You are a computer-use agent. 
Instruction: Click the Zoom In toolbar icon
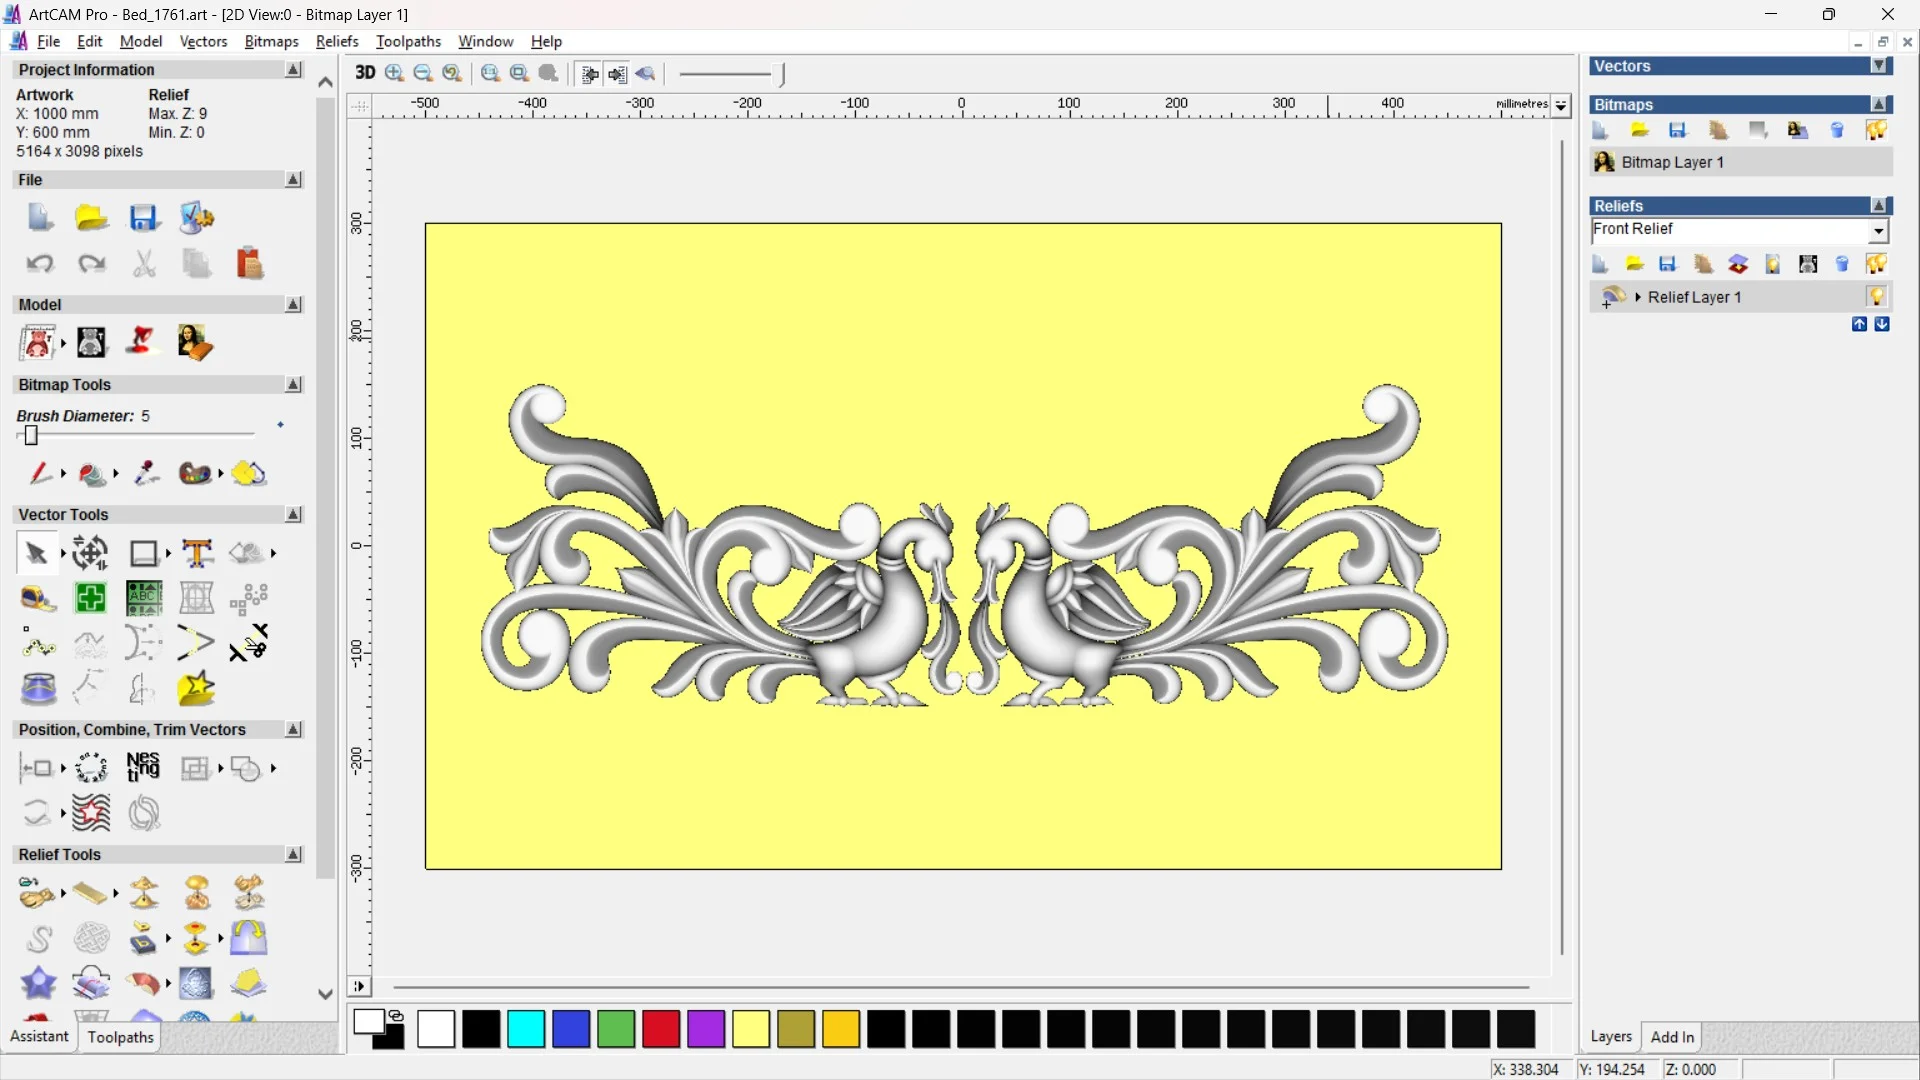pyautogui.click(x=394, y=73)
